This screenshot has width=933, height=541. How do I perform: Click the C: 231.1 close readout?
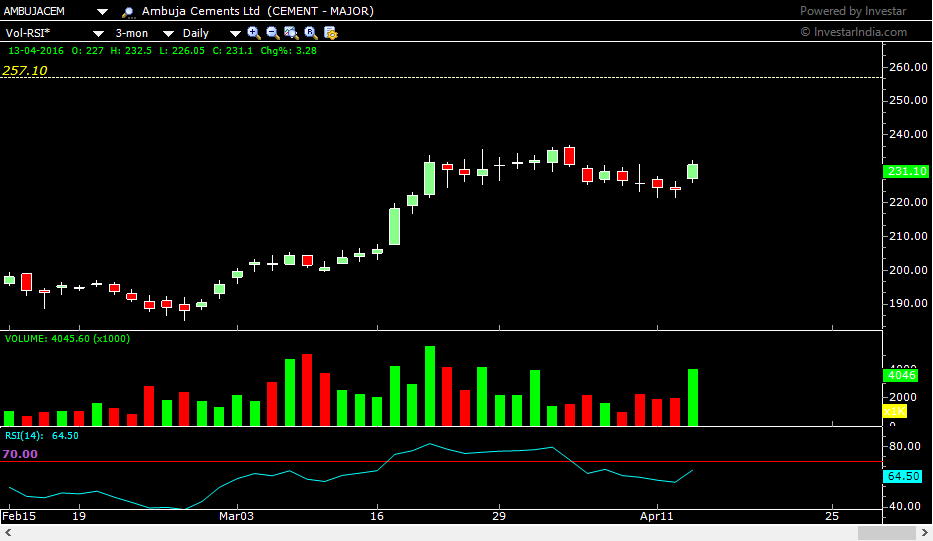[233, 51]
